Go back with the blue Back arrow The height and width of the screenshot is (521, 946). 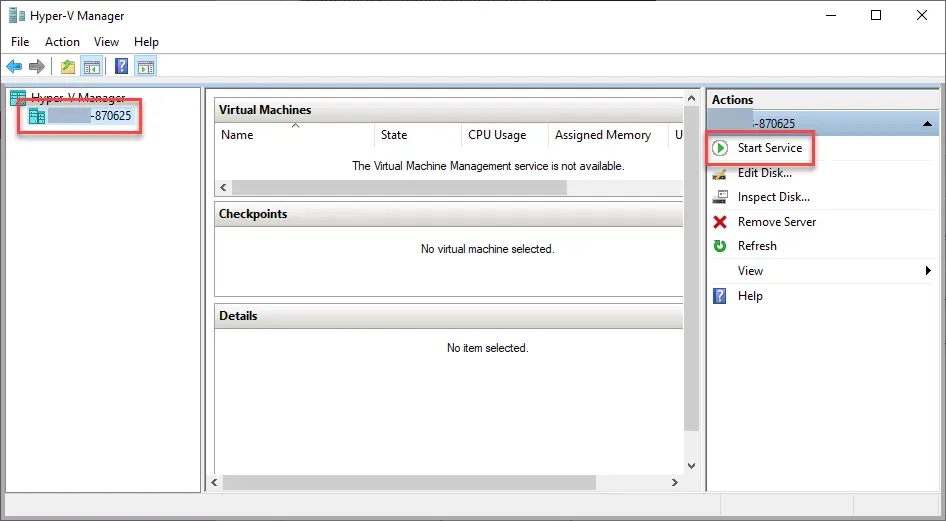(x=14, y=66)
